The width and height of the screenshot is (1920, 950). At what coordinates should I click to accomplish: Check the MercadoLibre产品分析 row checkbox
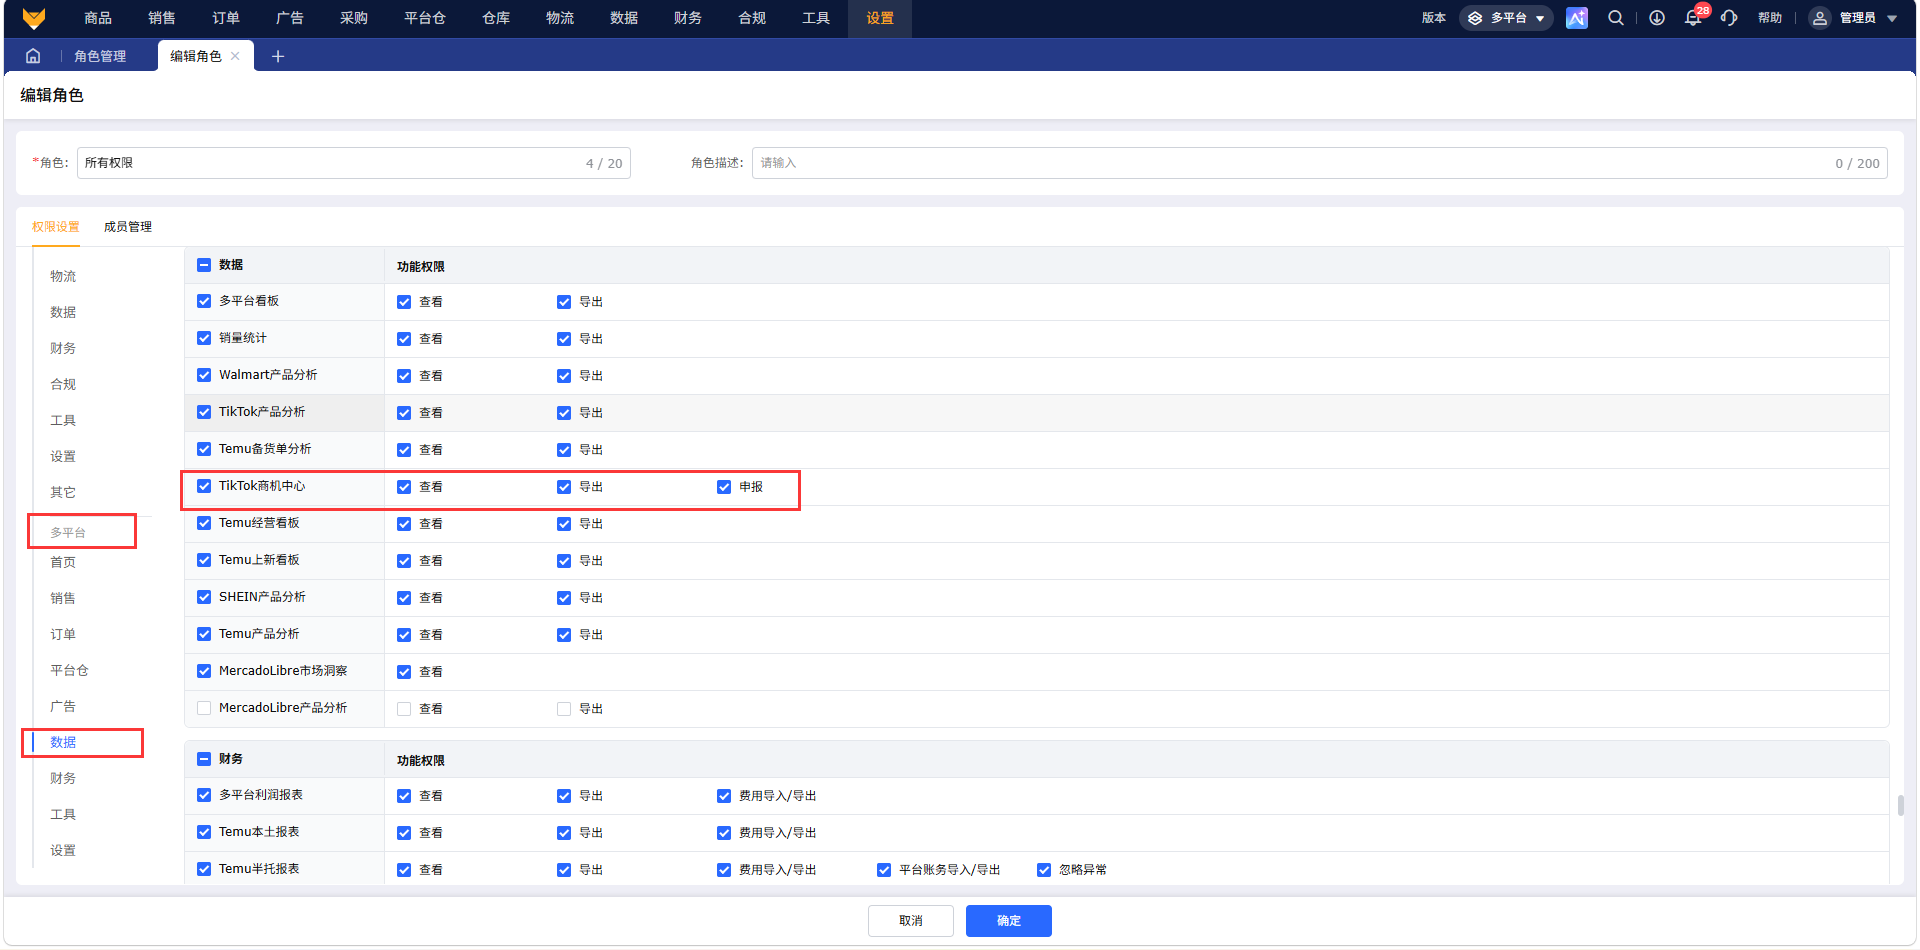(x=204, y=708)
